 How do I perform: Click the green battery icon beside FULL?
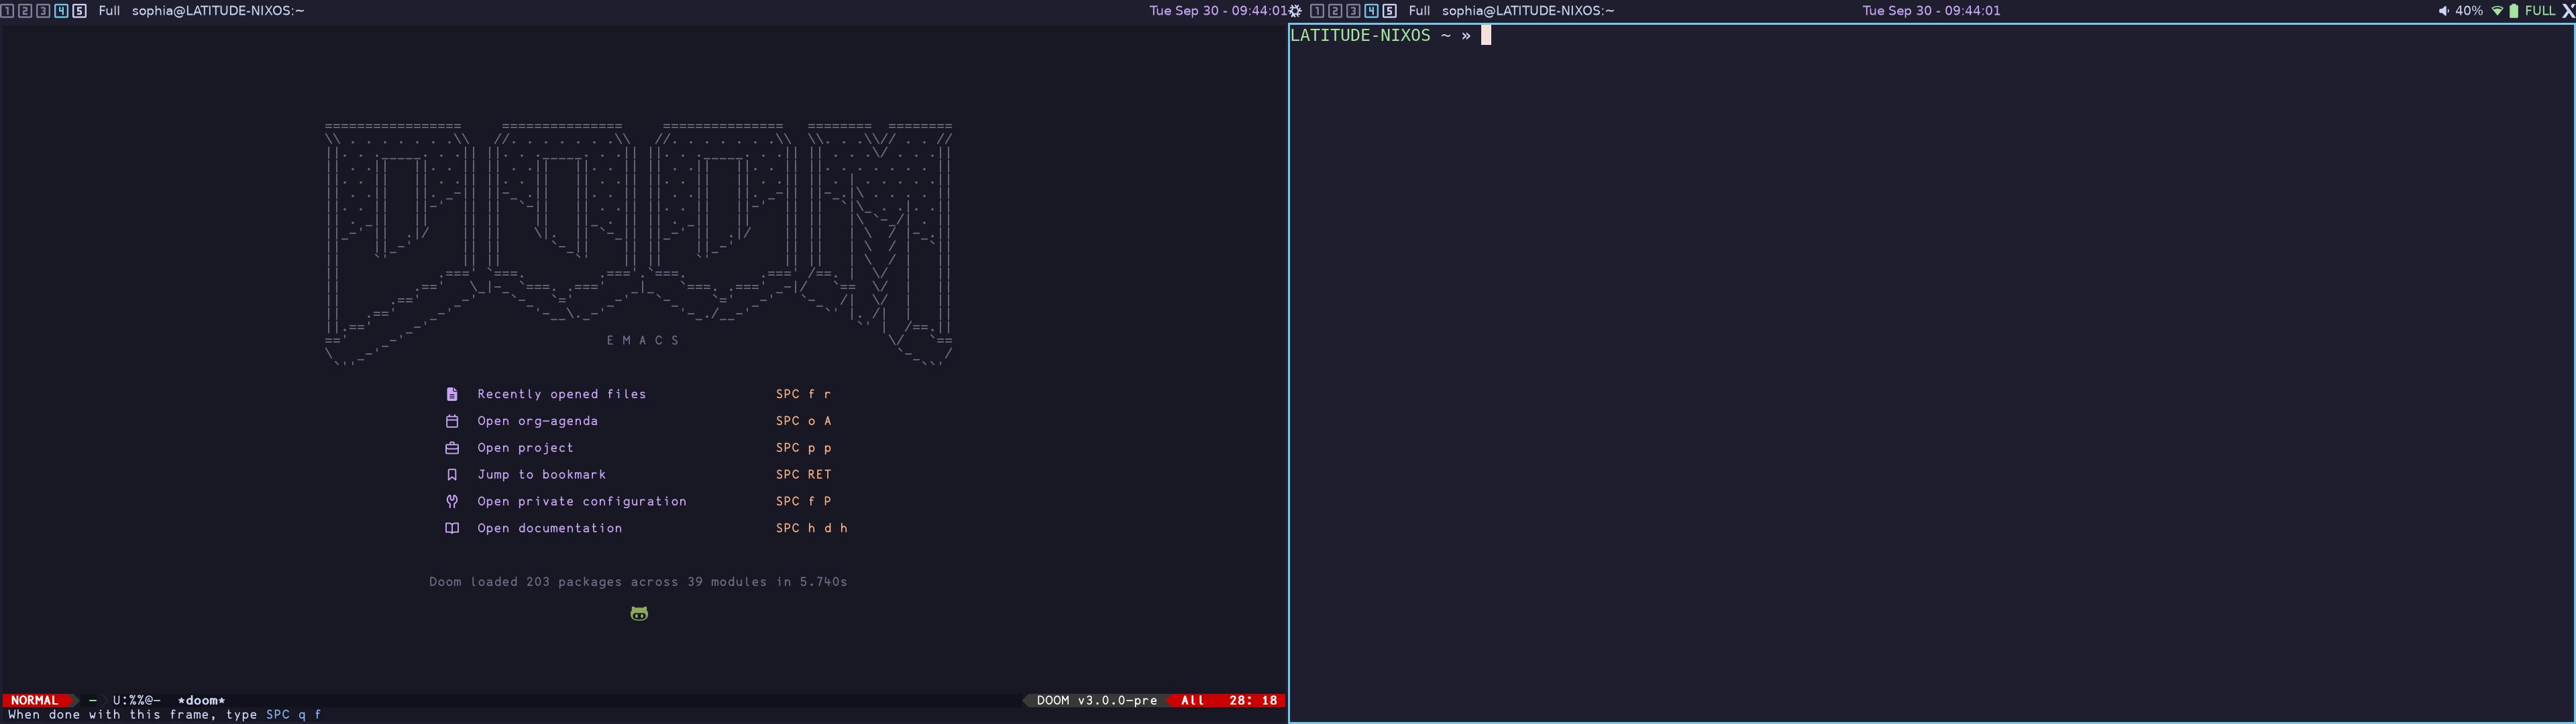2514,11
